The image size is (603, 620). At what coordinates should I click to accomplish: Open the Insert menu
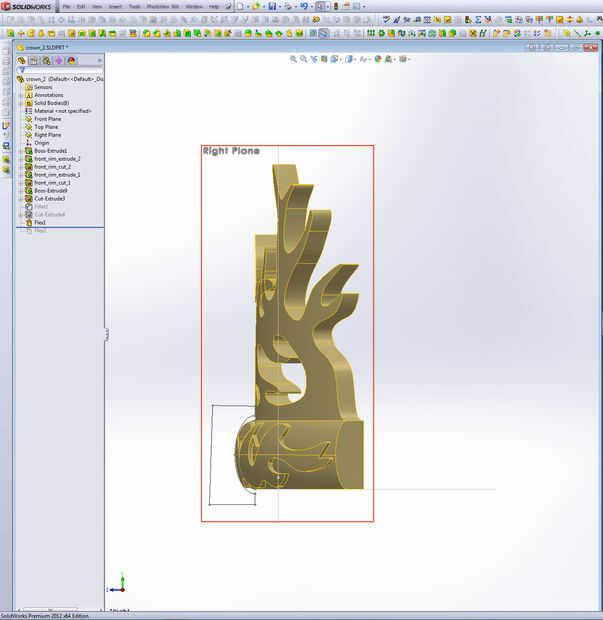(x=115, y=7)
